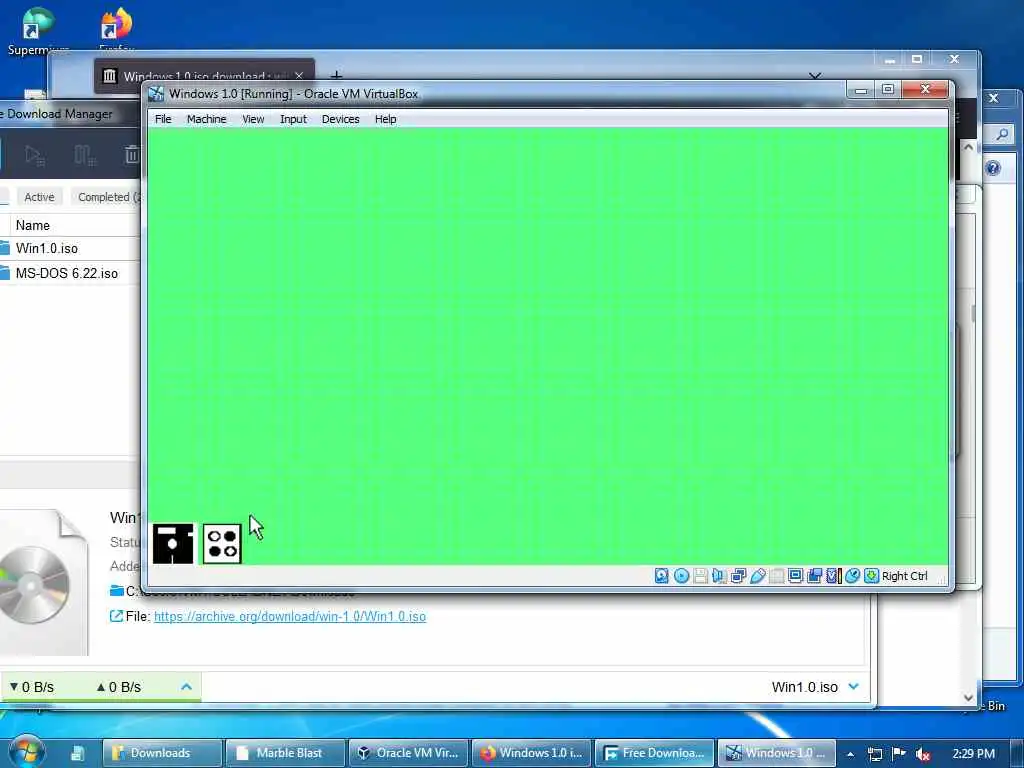This screenshot has width=1024, height=768.
Task: Click the floppy drive indicator icon
Action: pyautogui.click(x=700, y=575)
